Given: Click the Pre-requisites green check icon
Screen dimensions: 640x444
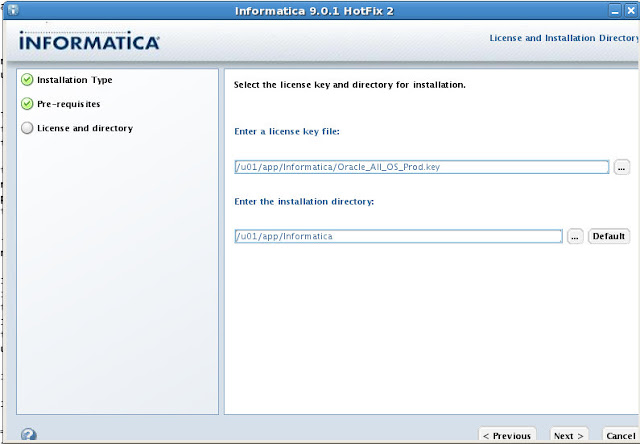Looking at the screenshot, I should coord(27,104).
